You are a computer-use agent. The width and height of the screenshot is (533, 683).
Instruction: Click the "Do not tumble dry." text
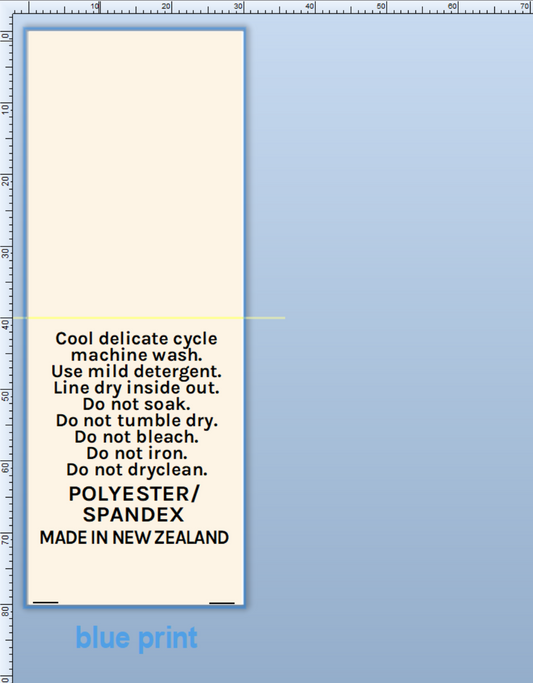(x=136, y=421)
